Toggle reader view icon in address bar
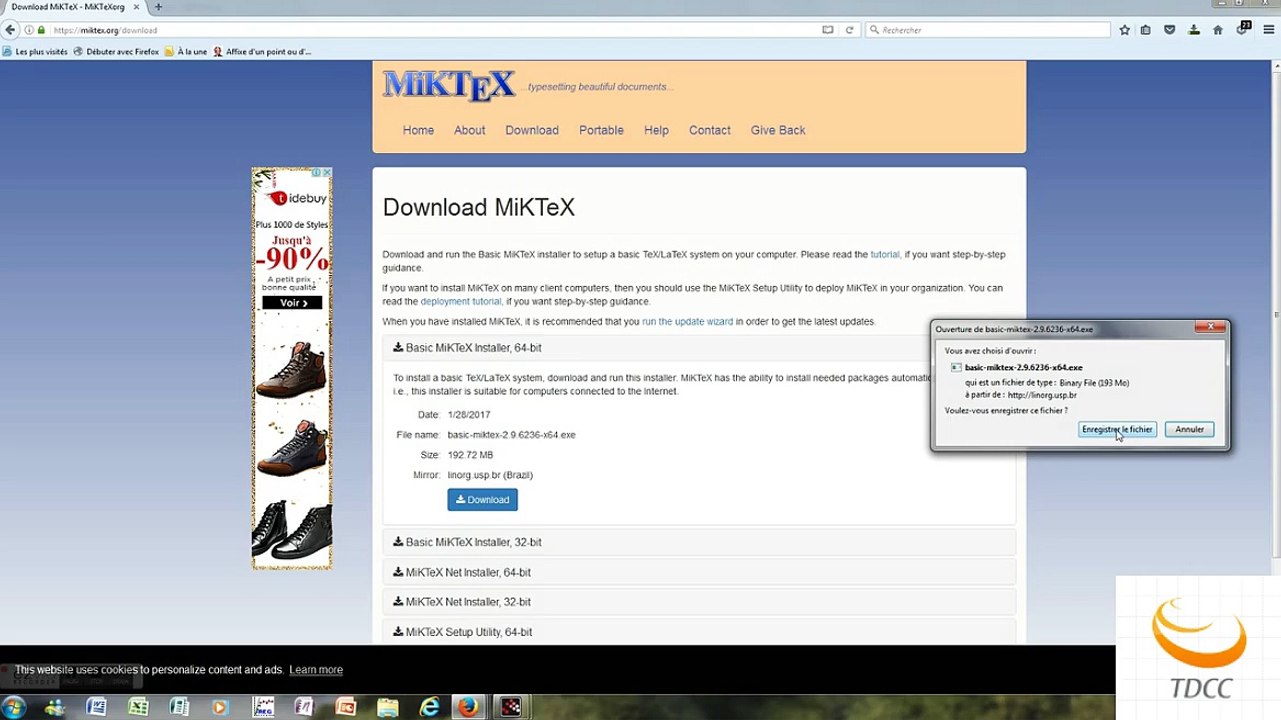 [827, 30]
